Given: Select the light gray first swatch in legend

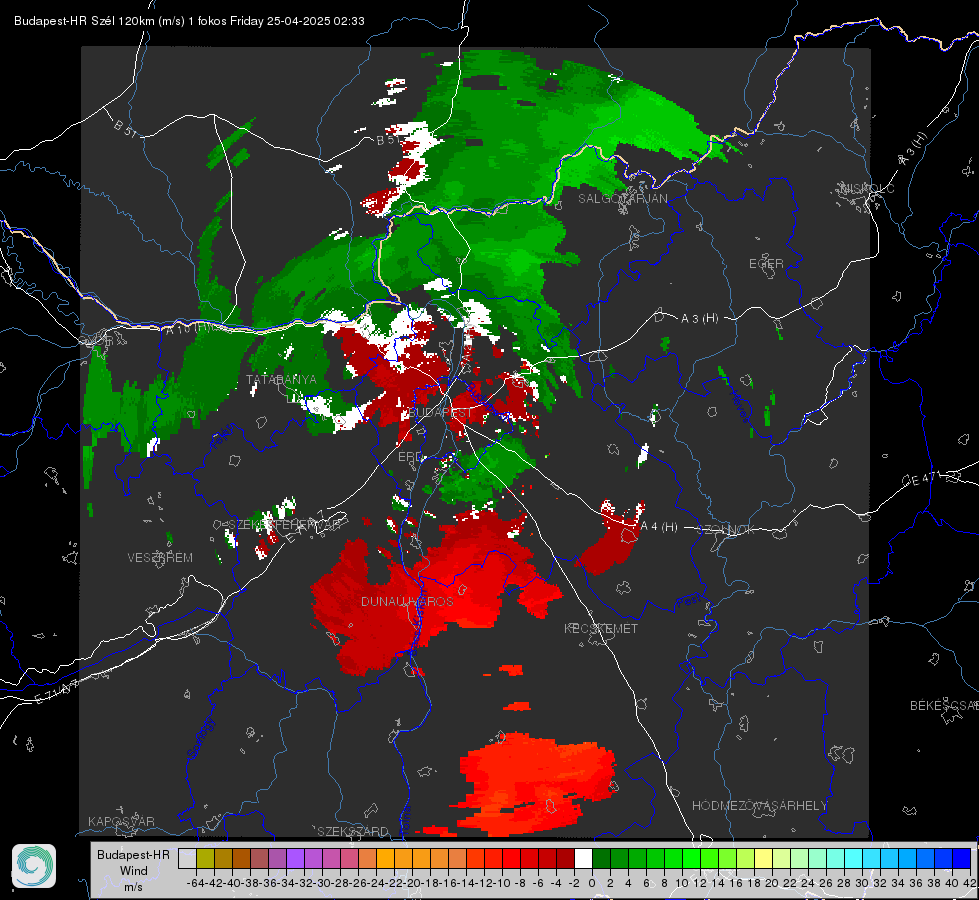Looking at the screenshot, I should 187,858.
